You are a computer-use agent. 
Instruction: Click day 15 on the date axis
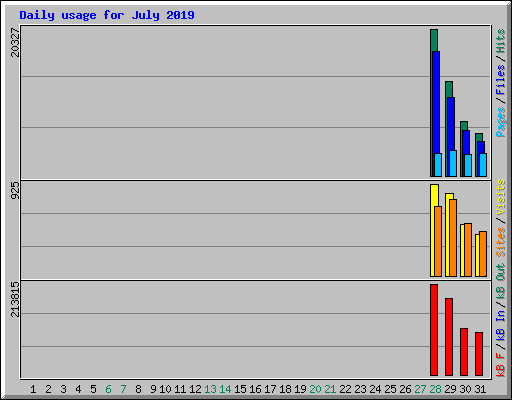pos(240,389)
